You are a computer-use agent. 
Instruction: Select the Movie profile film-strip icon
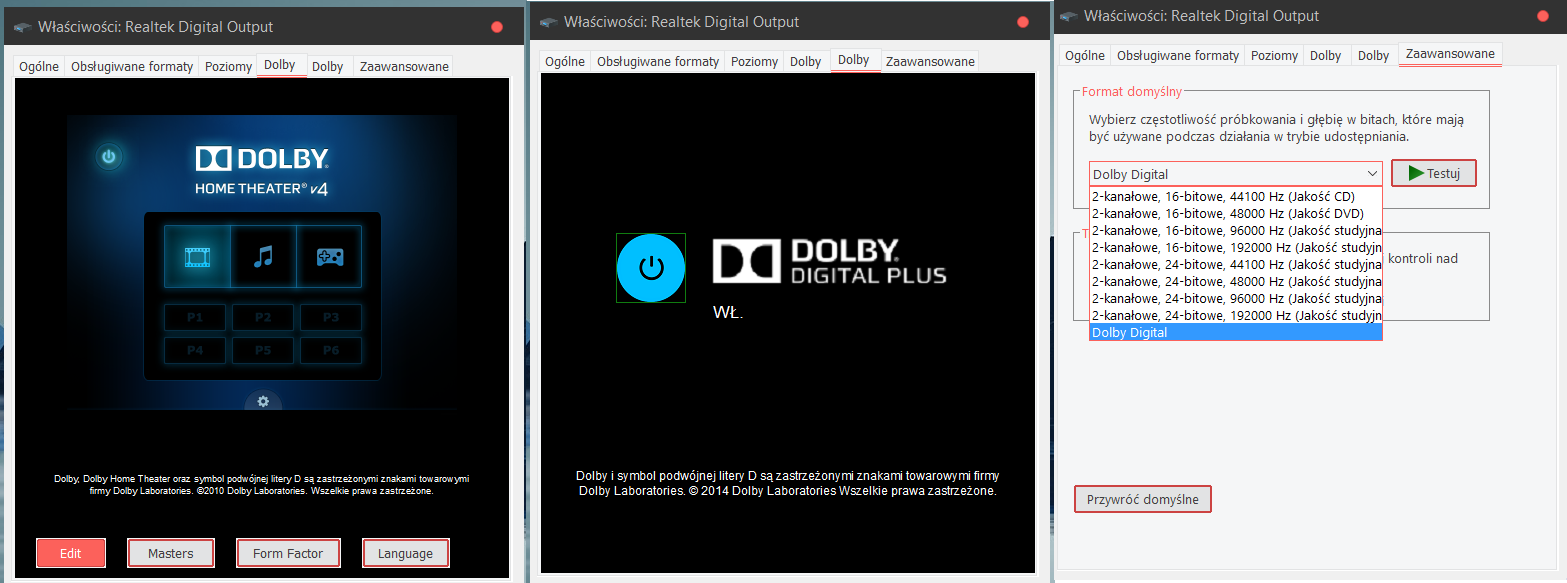pyautogui.click(x=197, y=257)
